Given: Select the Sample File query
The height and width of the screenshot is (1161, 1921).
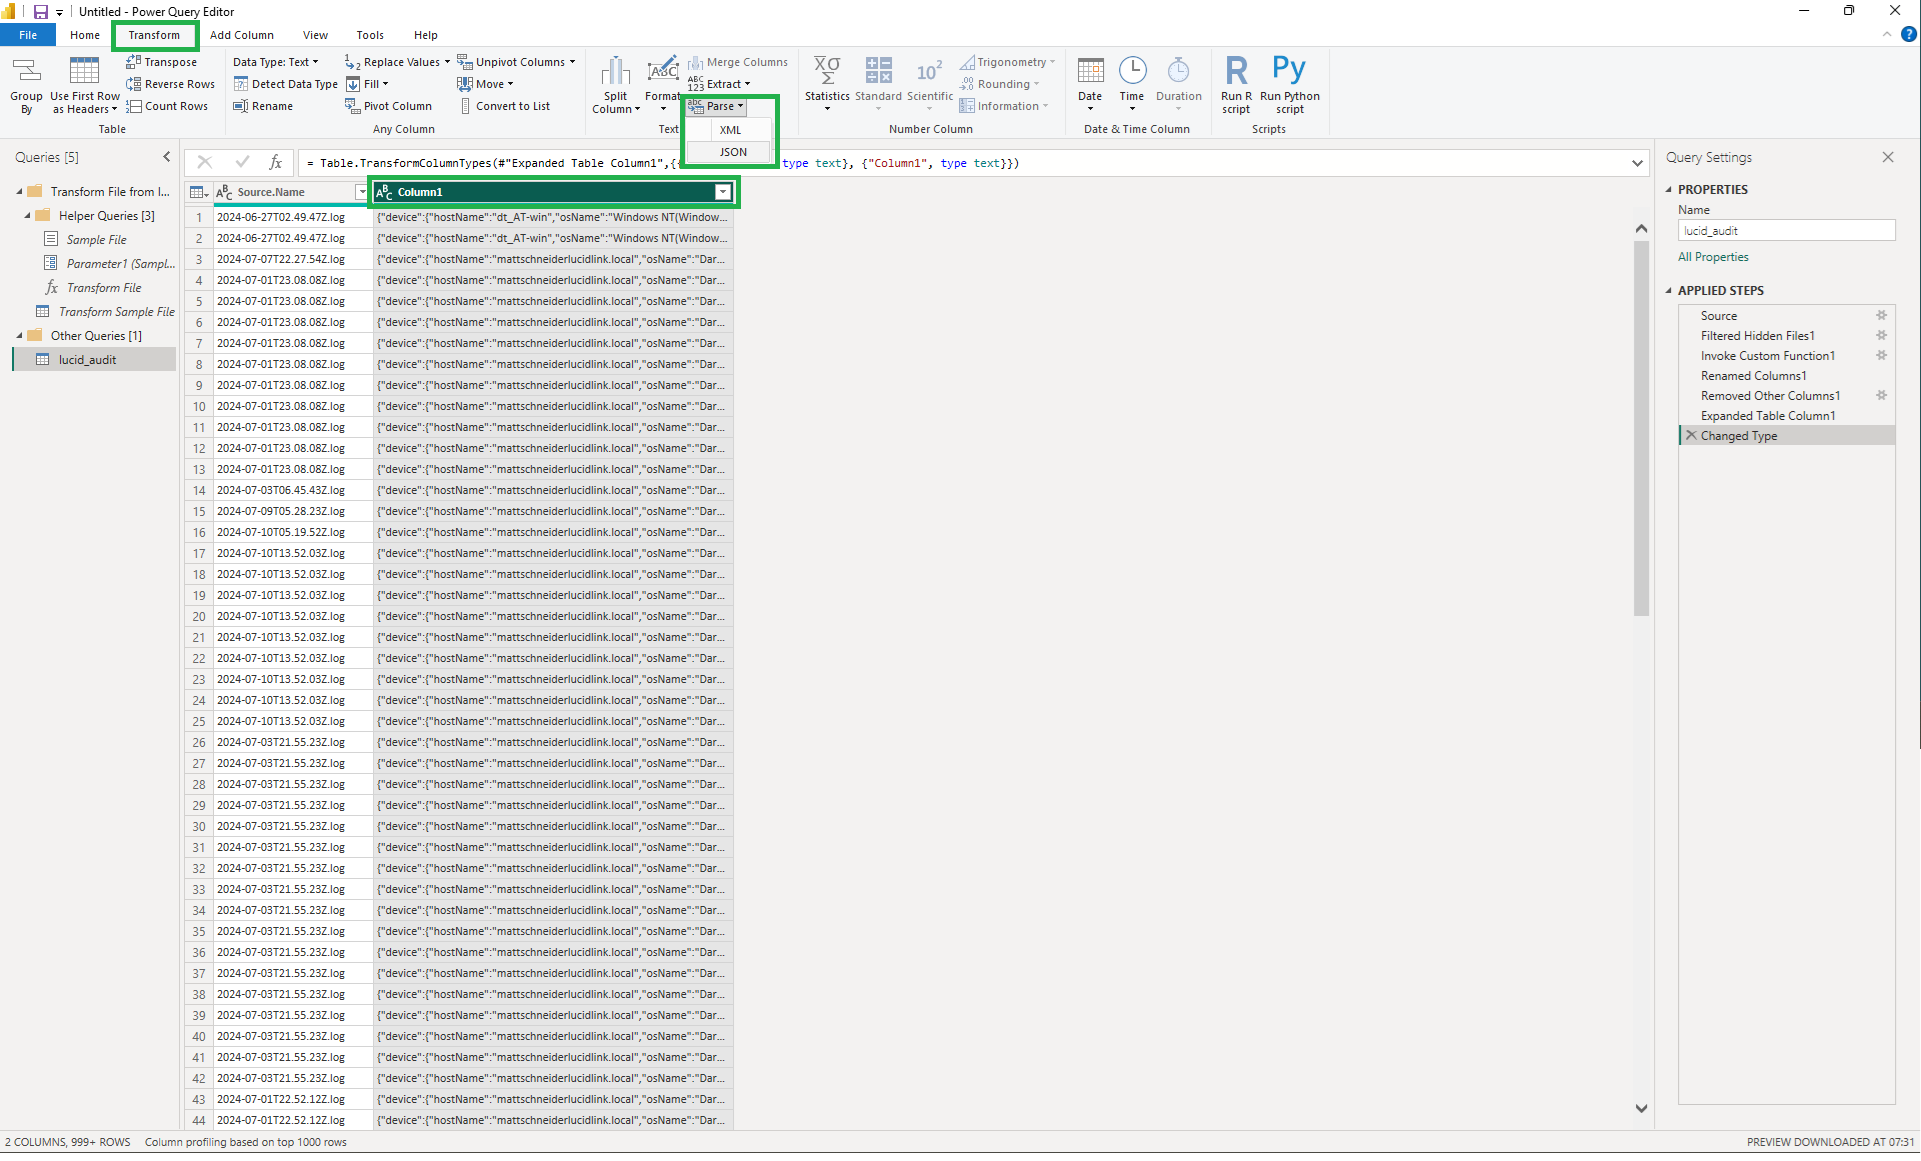Looking at the screenshot, I should click(96, 240).
